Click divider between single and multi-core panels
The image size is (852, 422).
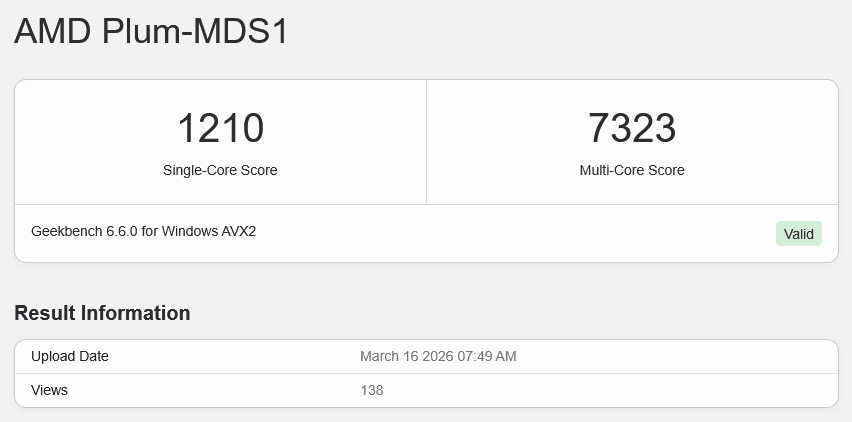(x=426, y=142)
